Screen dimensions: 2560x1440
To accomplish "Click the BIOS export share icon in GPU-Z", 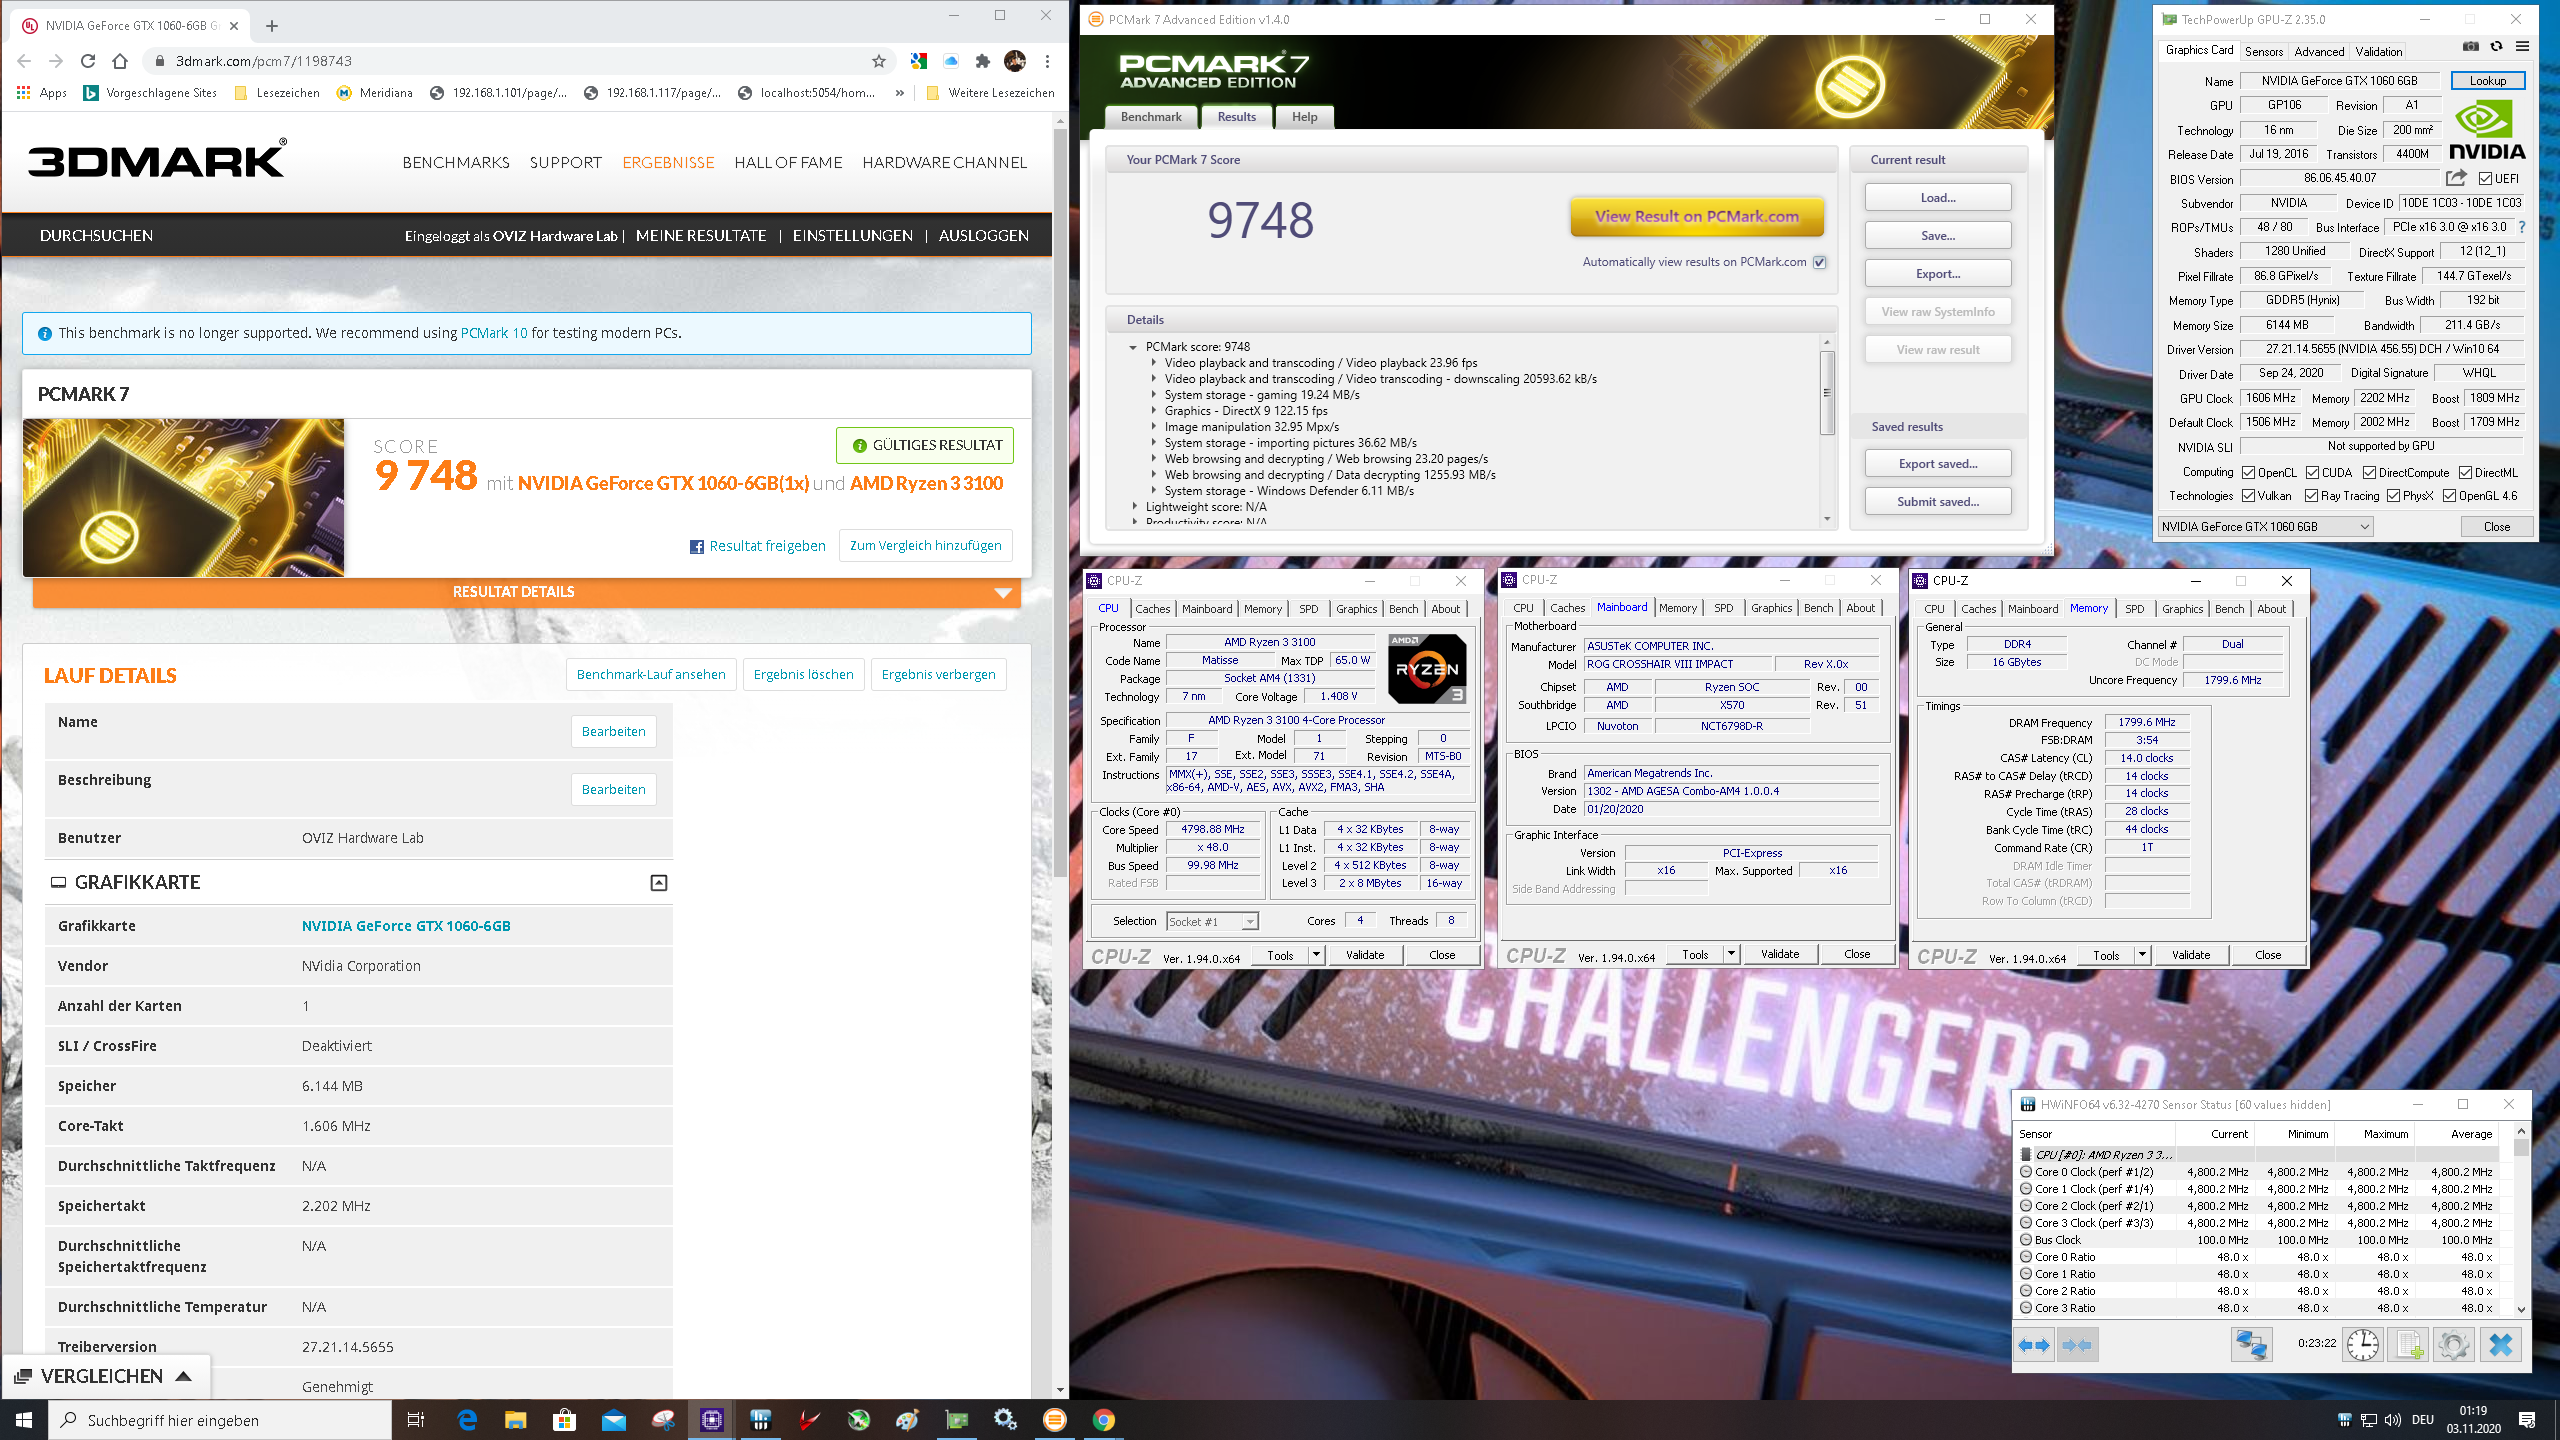I will (2456, 178).
